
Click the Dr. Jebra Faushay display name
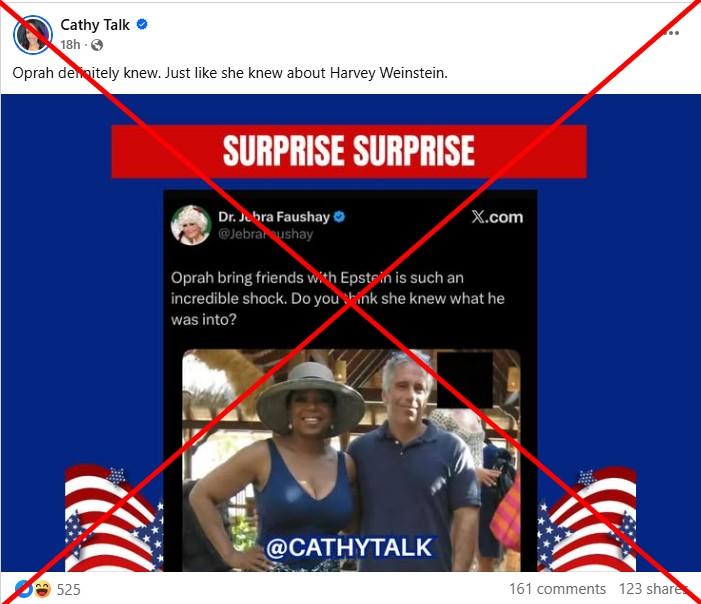(x=274, y=217)
